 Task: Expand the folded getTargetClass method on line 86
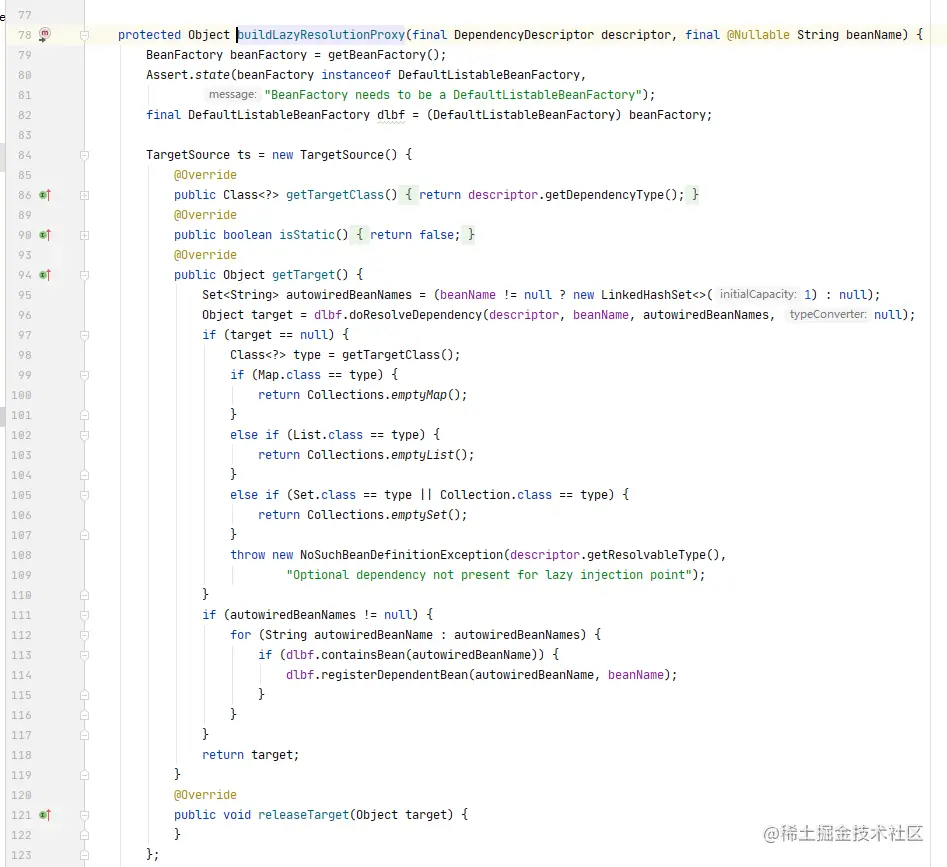[85, 195]
